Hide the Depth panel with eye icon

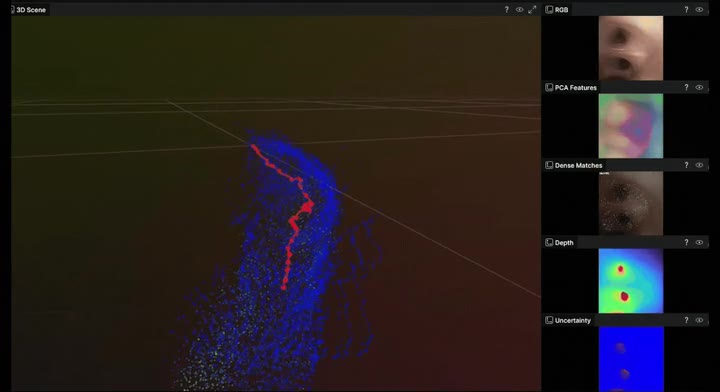tap(699, 242)
